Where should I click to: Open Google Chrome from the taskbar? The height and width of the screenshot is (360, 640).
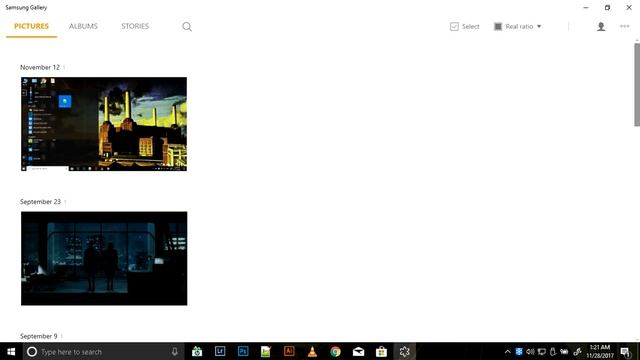click(336, 351)
